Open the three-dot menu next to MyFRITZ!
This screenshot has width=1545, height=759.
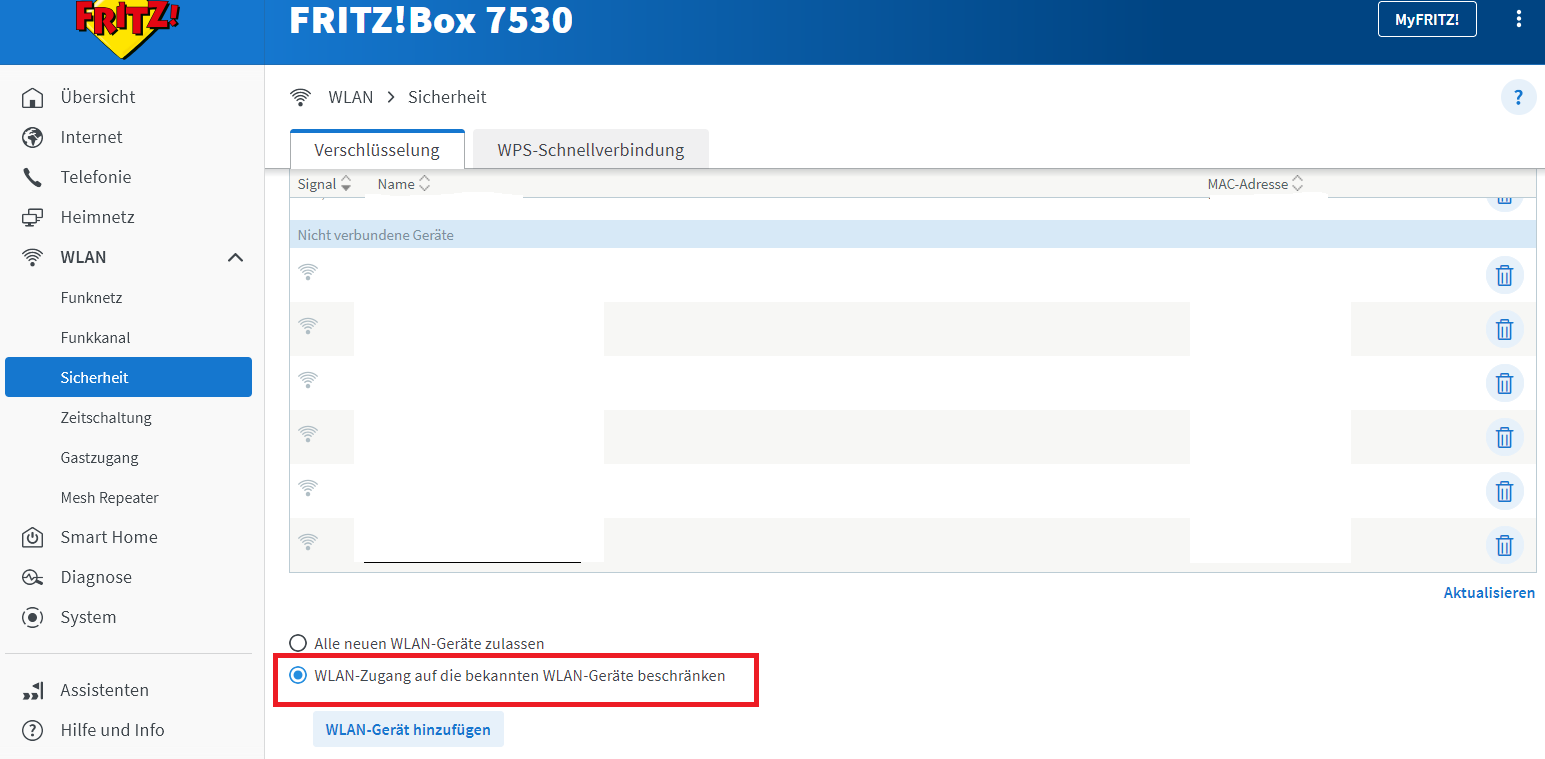[x=1519, y=19]
